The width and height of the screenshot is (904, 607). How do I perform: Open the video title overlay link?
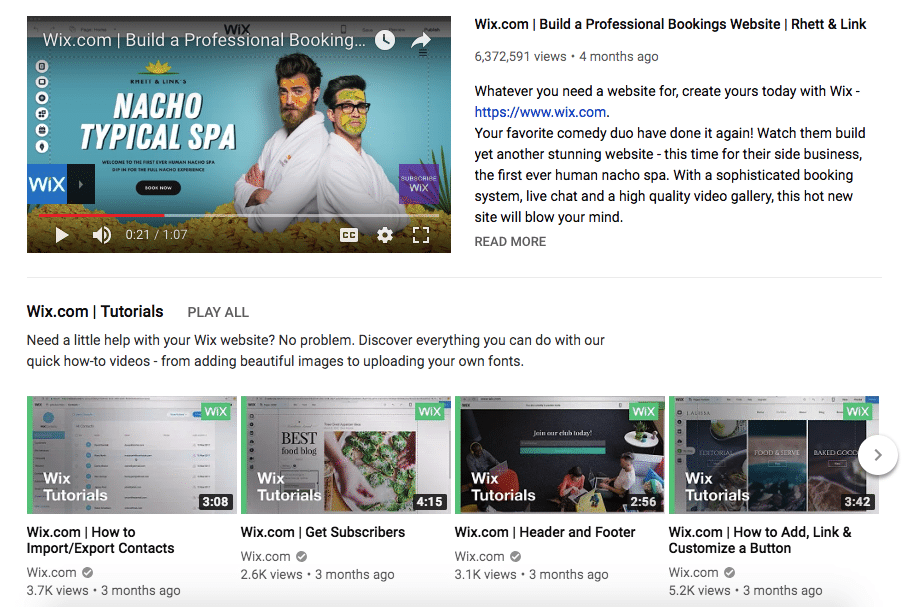coord(204,40)
